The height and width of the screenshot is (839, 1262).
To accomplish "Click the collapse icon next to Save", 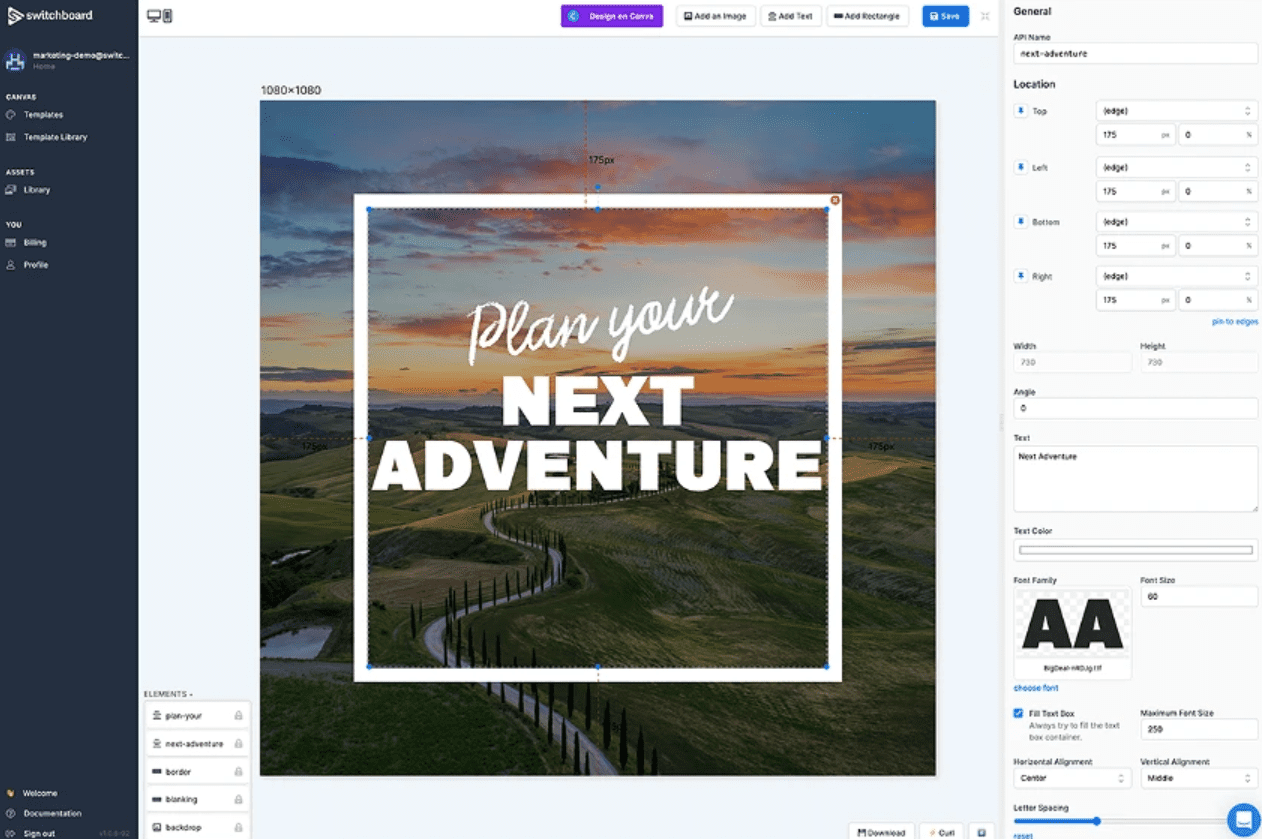I will (985, 16).
